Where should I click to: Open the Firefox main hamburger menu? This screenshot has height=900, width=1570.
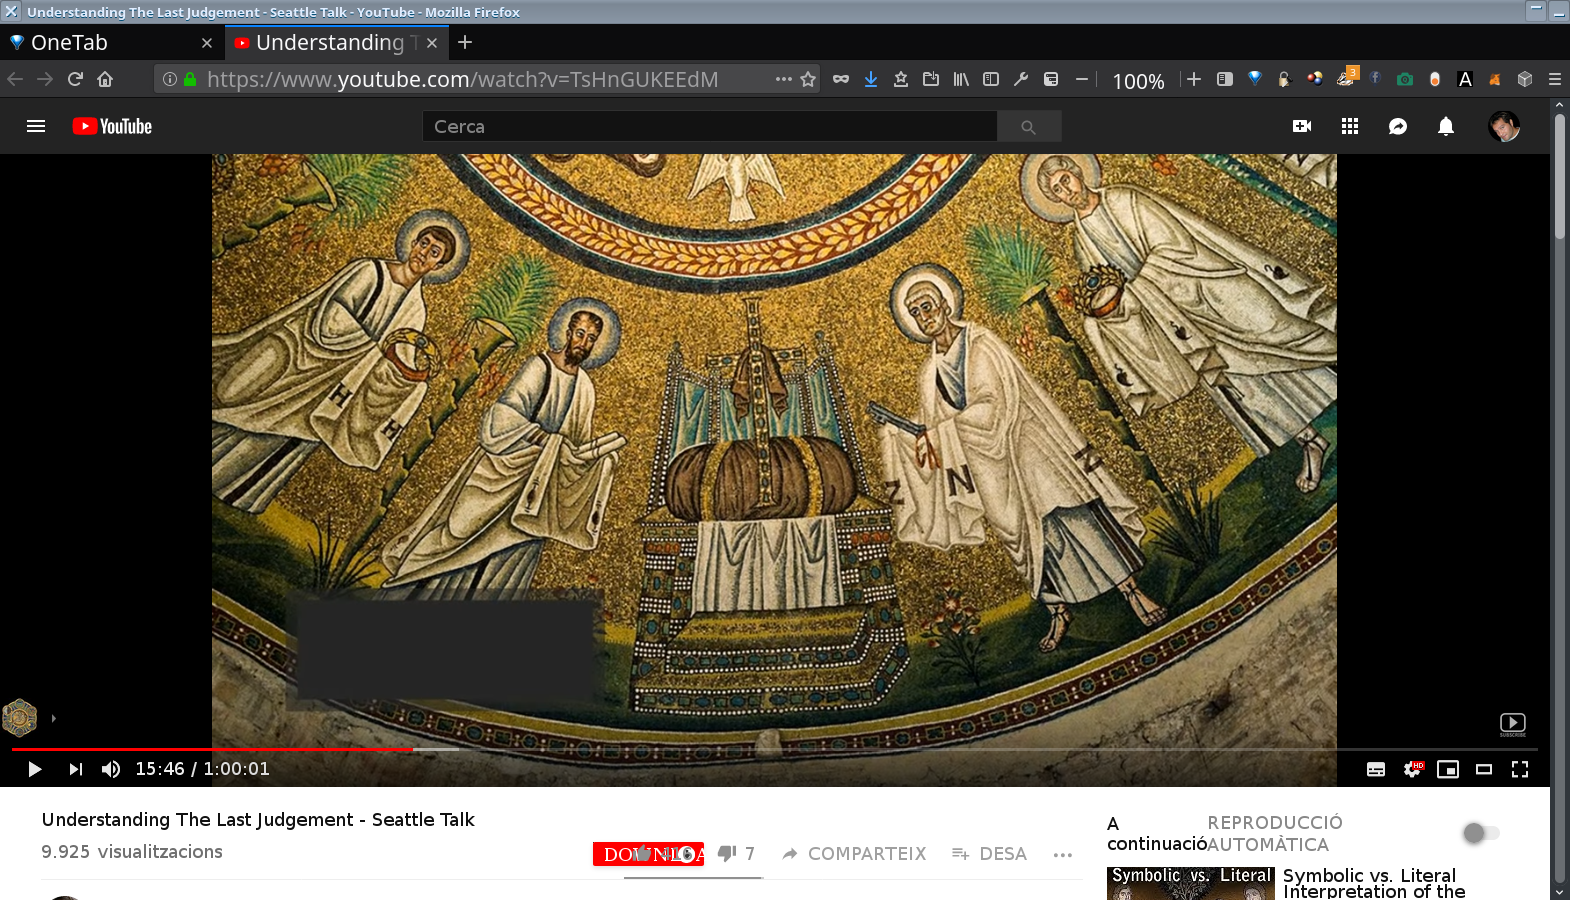1555,79
